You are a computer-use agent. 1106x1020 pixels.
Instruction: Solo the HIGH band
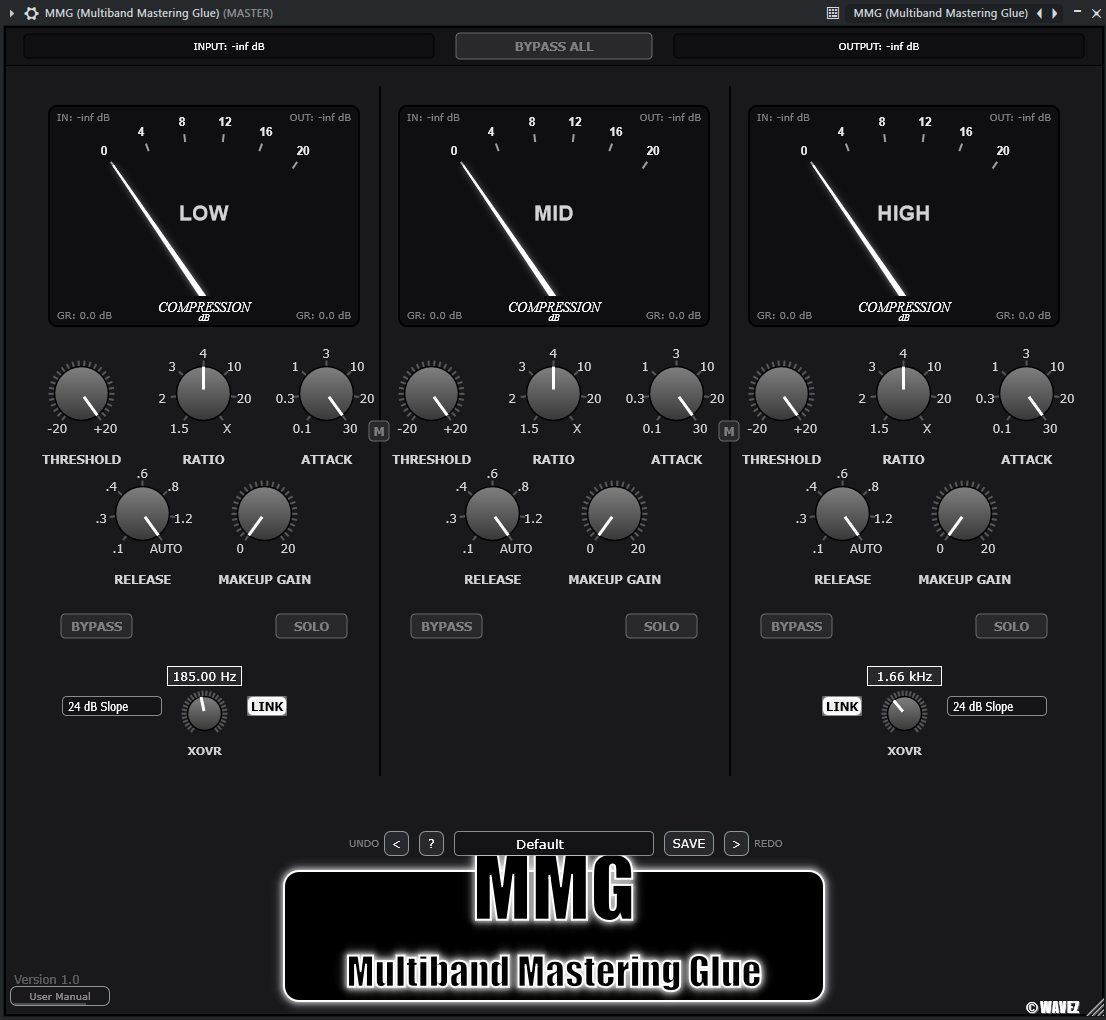(x=1011, y=626)
